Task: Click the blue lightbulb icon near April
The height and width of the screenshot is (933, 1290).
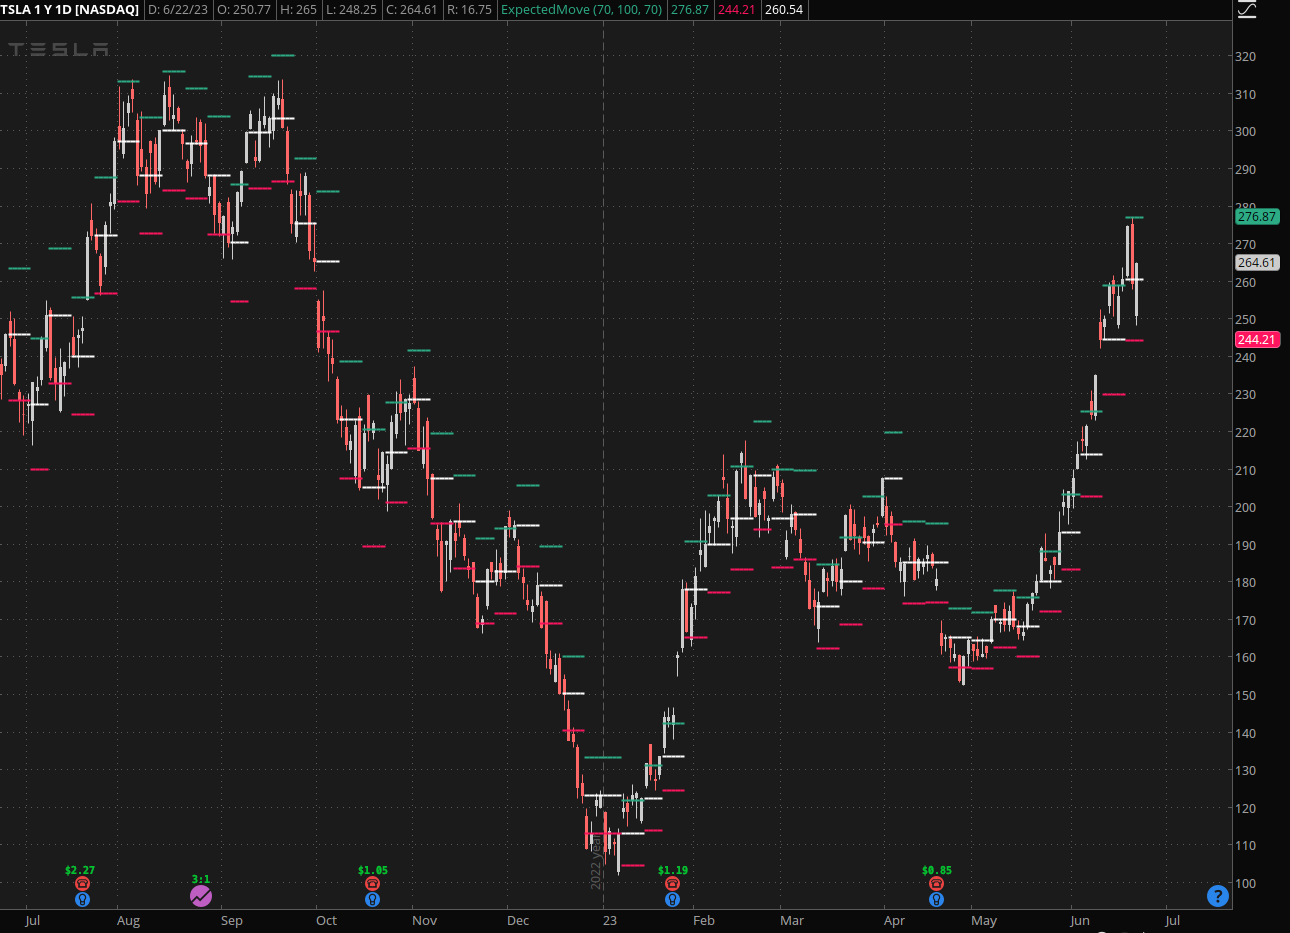Action: click(x=936, y=899)
